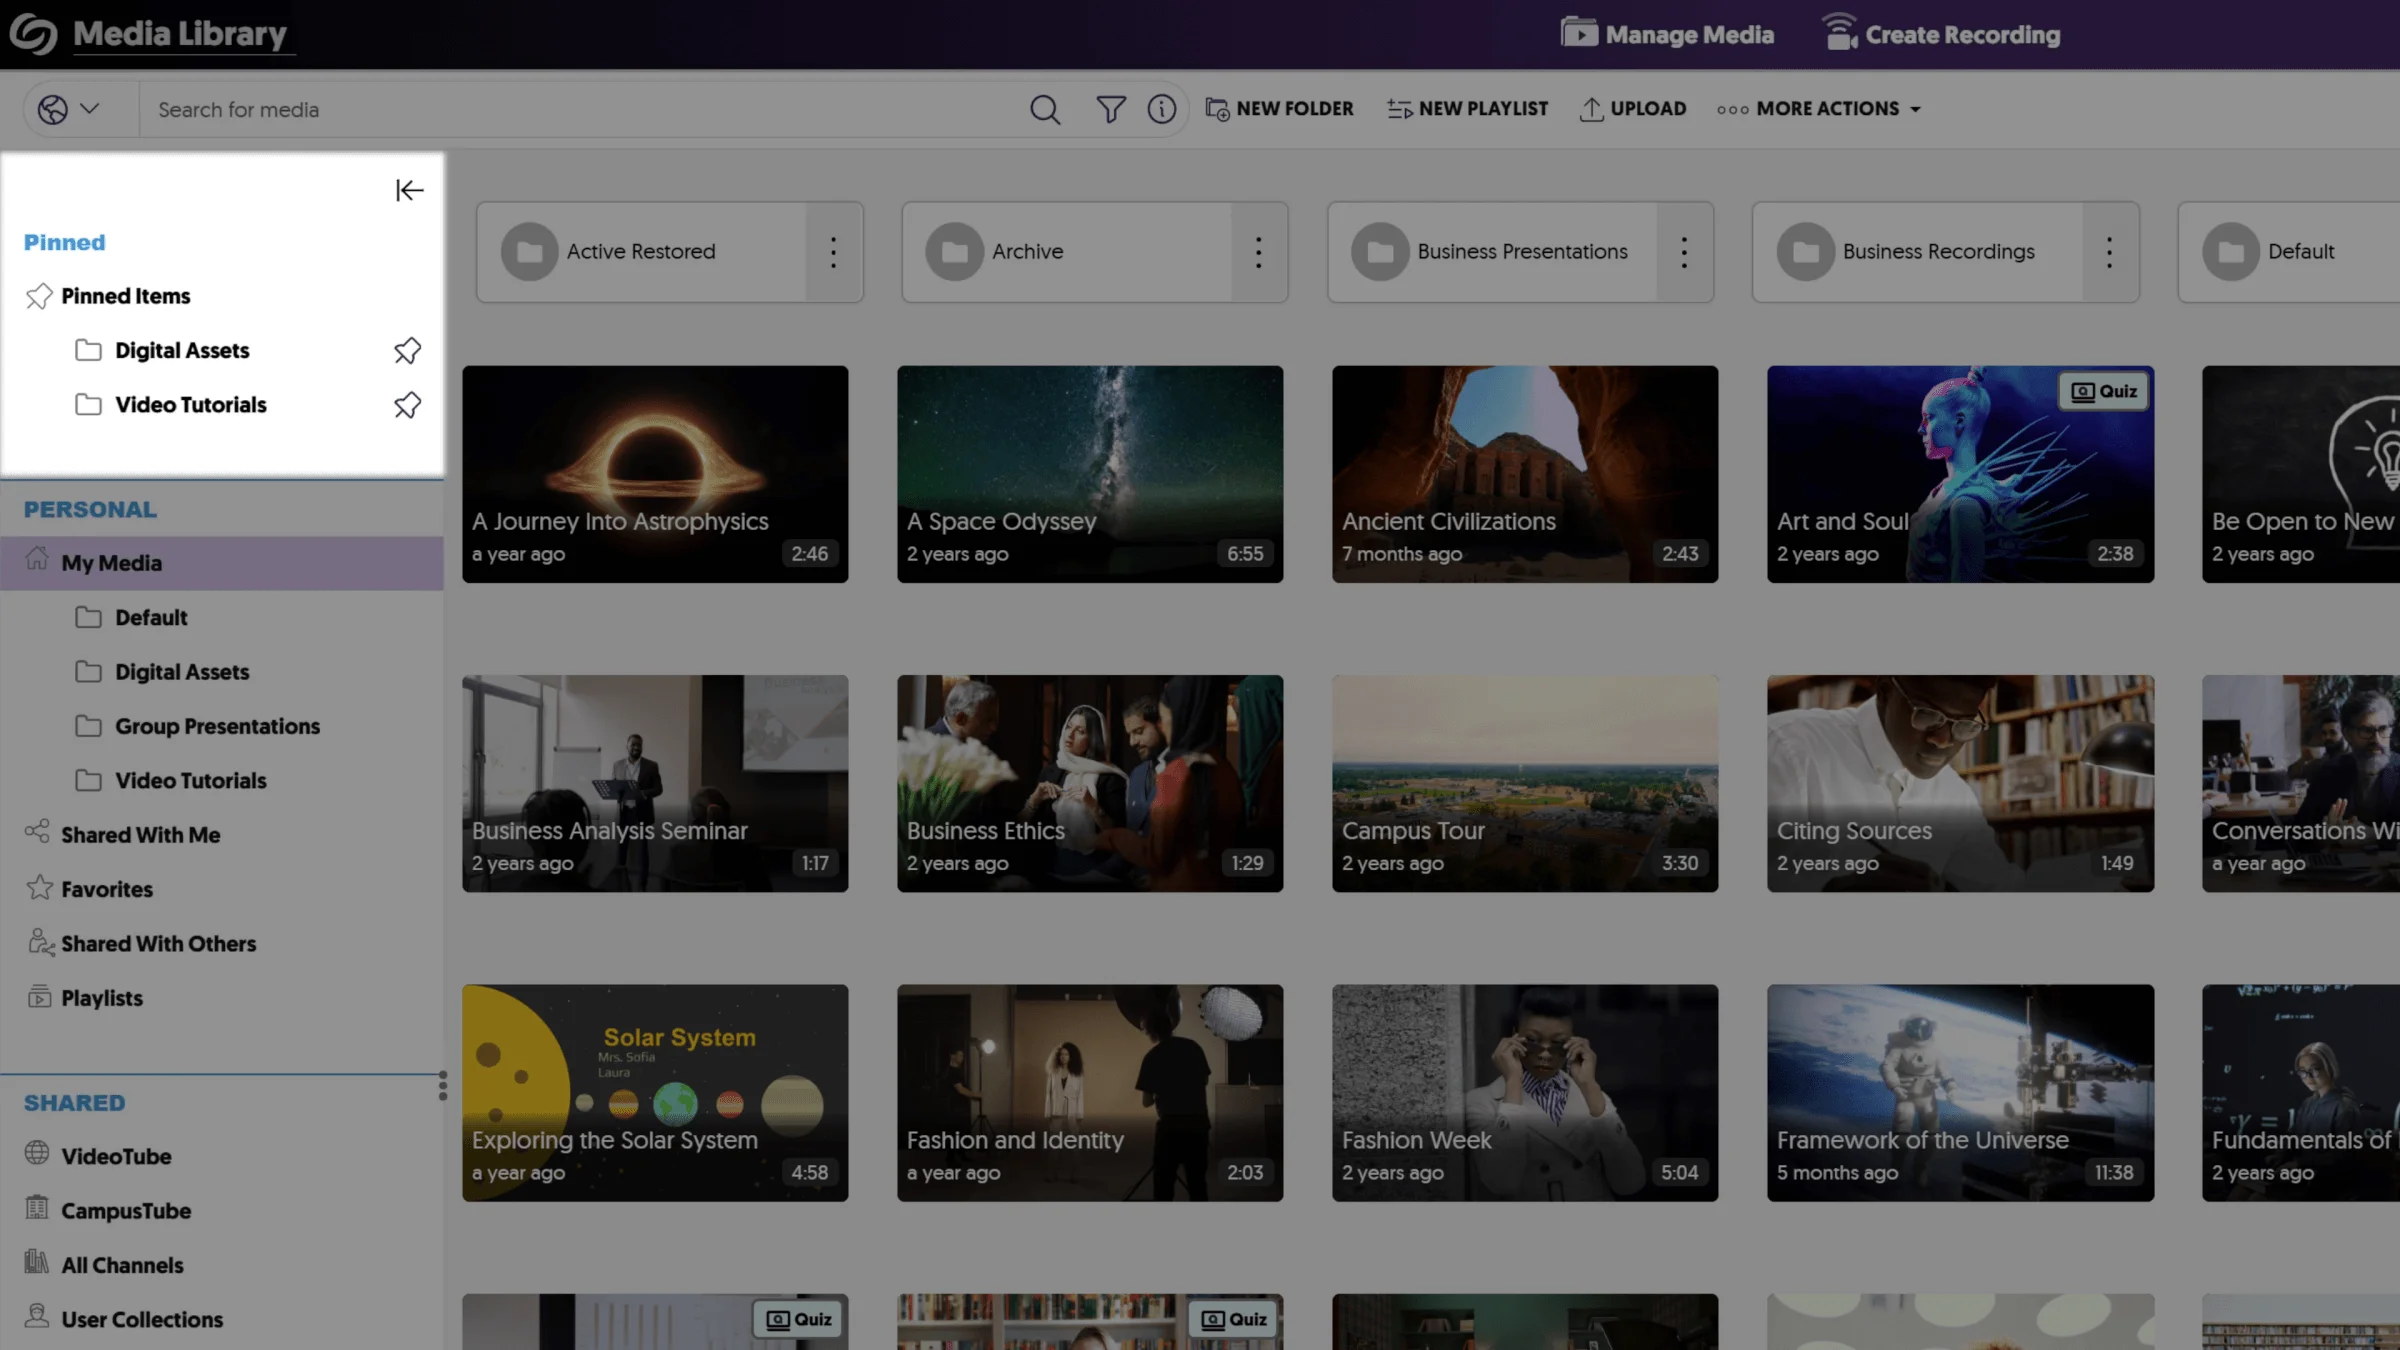Open Digital Assets under My Media
Viewport: 2400px width, 1350px height.
tap(181, 672)
